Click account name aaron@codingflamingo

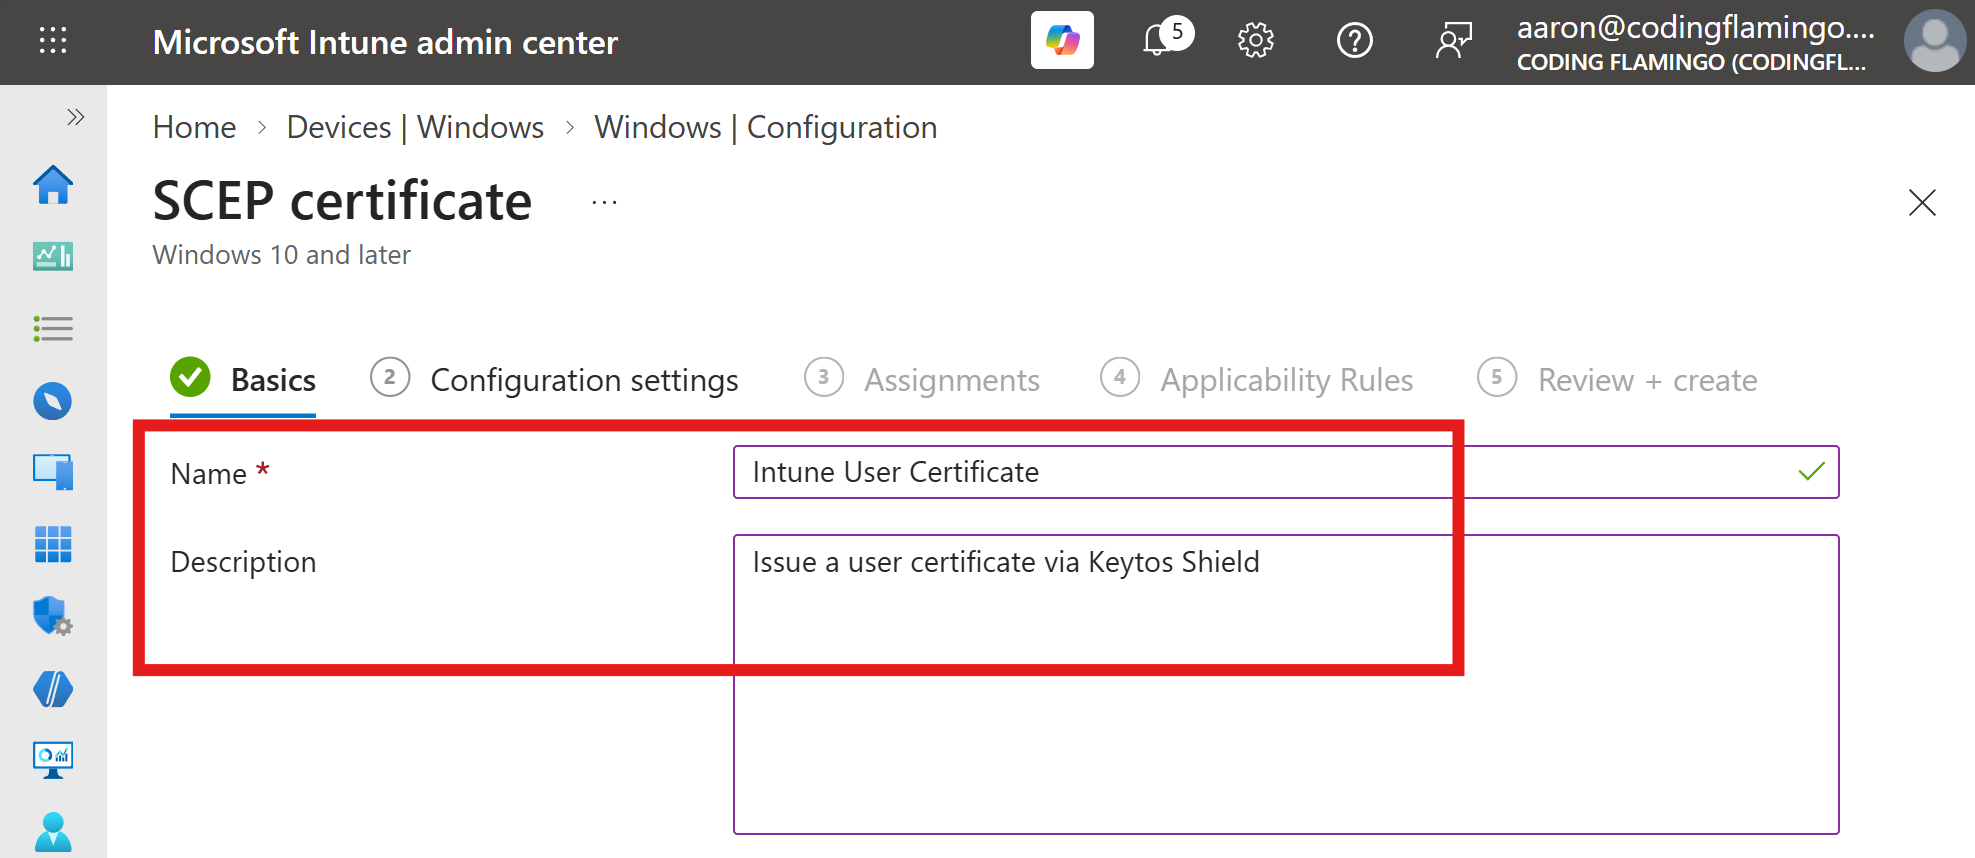[x=1695, y=28]
